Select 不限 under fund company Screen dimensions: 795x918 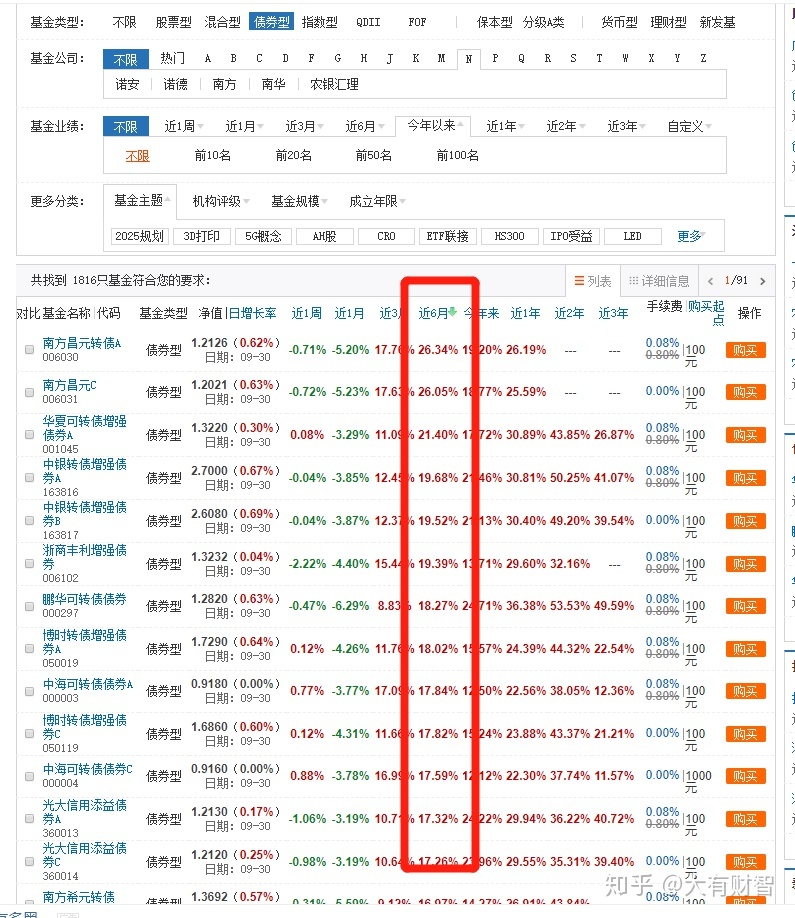(125, 59)
